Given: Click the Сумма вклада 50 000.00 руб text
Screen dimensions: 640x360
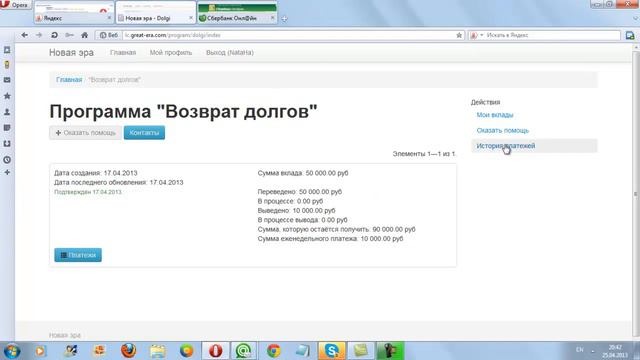Looking at the screenshot, I should (x=303, y=173).
